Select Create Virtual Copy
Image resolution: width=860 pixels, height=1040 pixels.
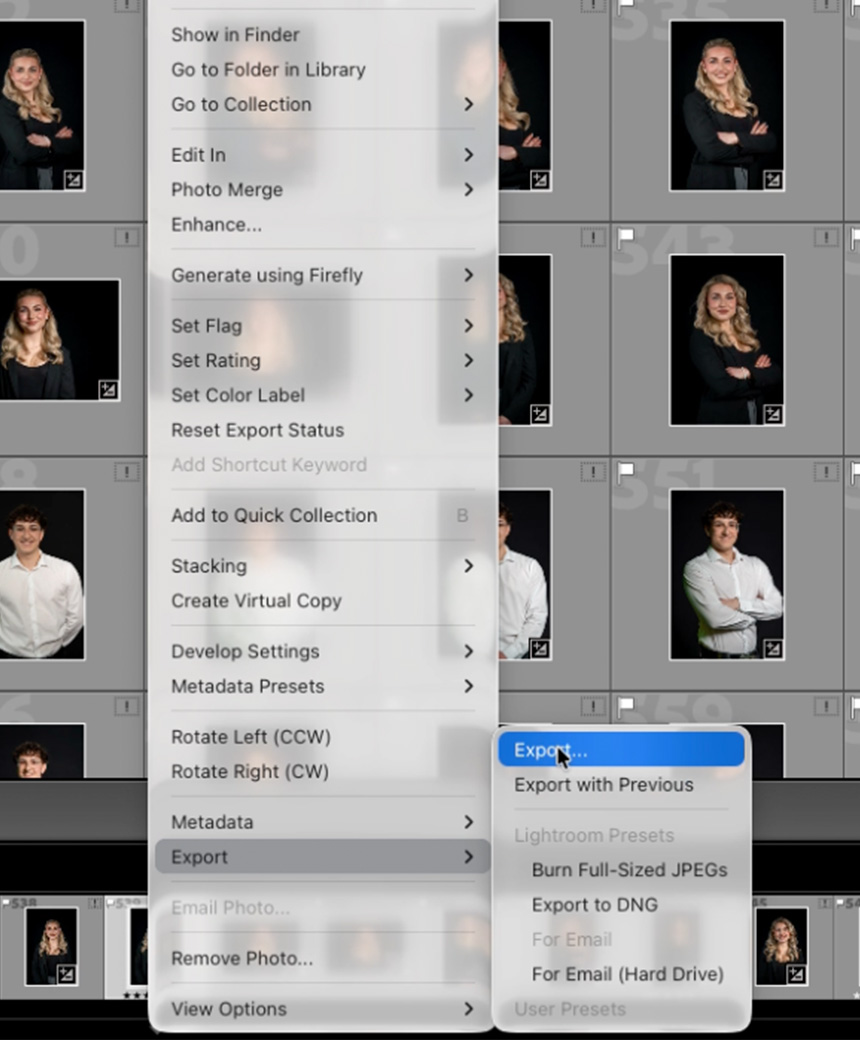click(323, 601)
